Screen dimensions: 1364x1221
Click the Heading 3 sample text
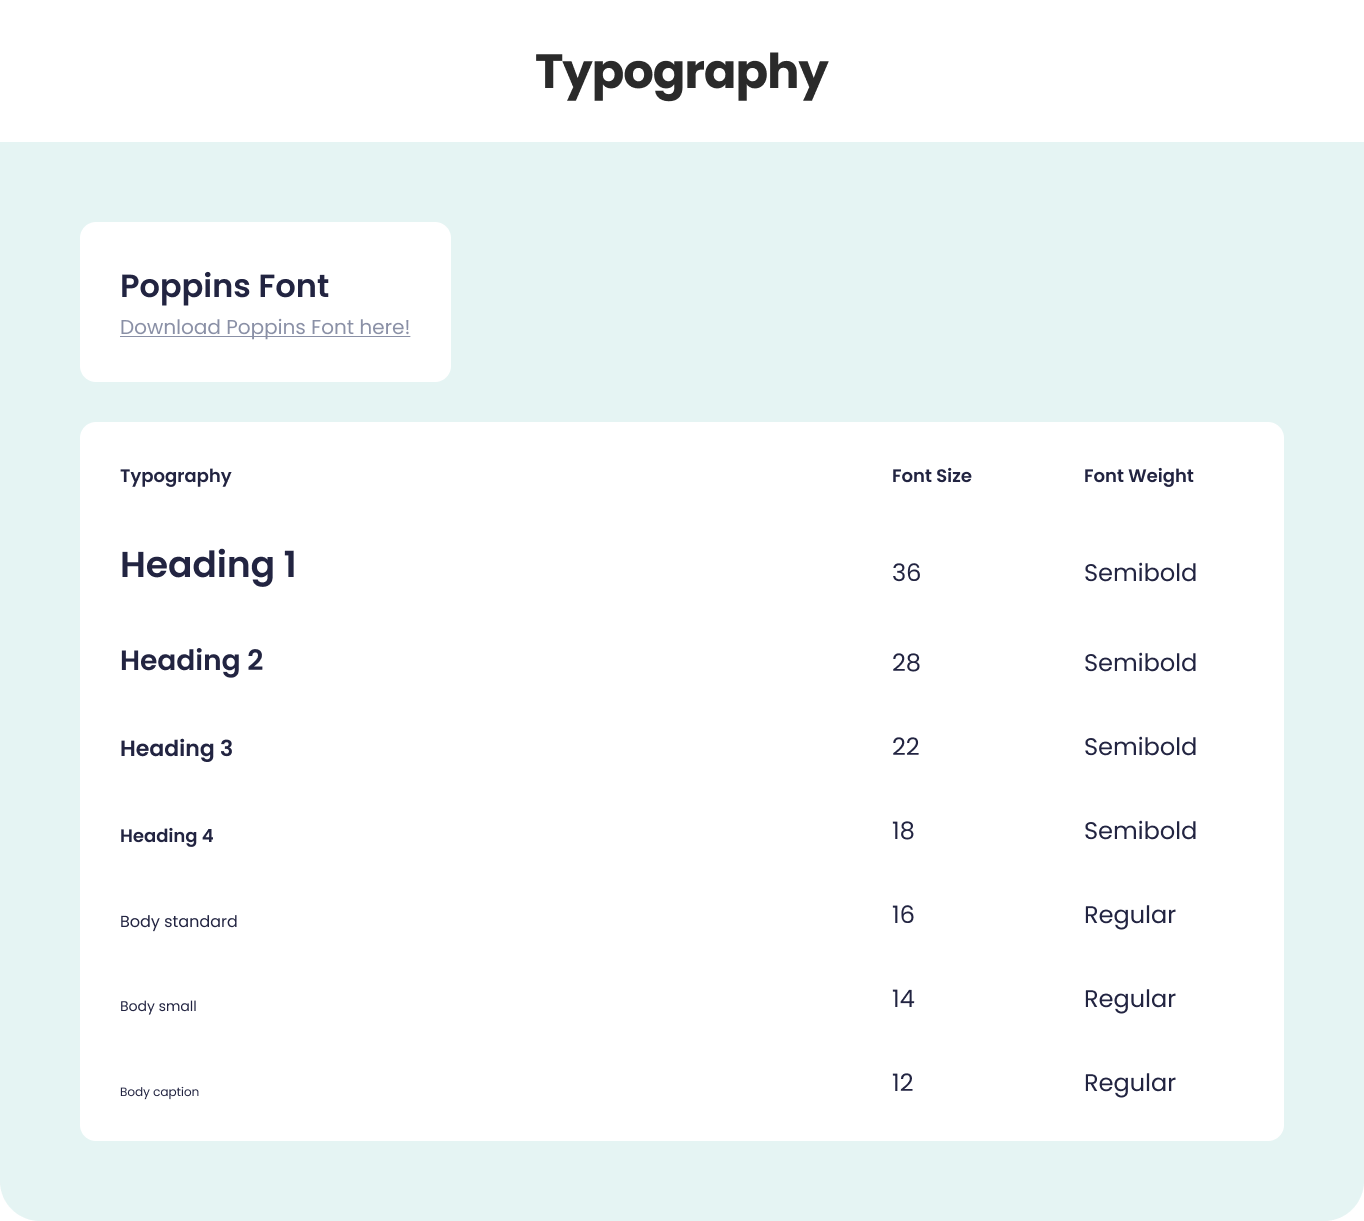(x=176, y=748)
